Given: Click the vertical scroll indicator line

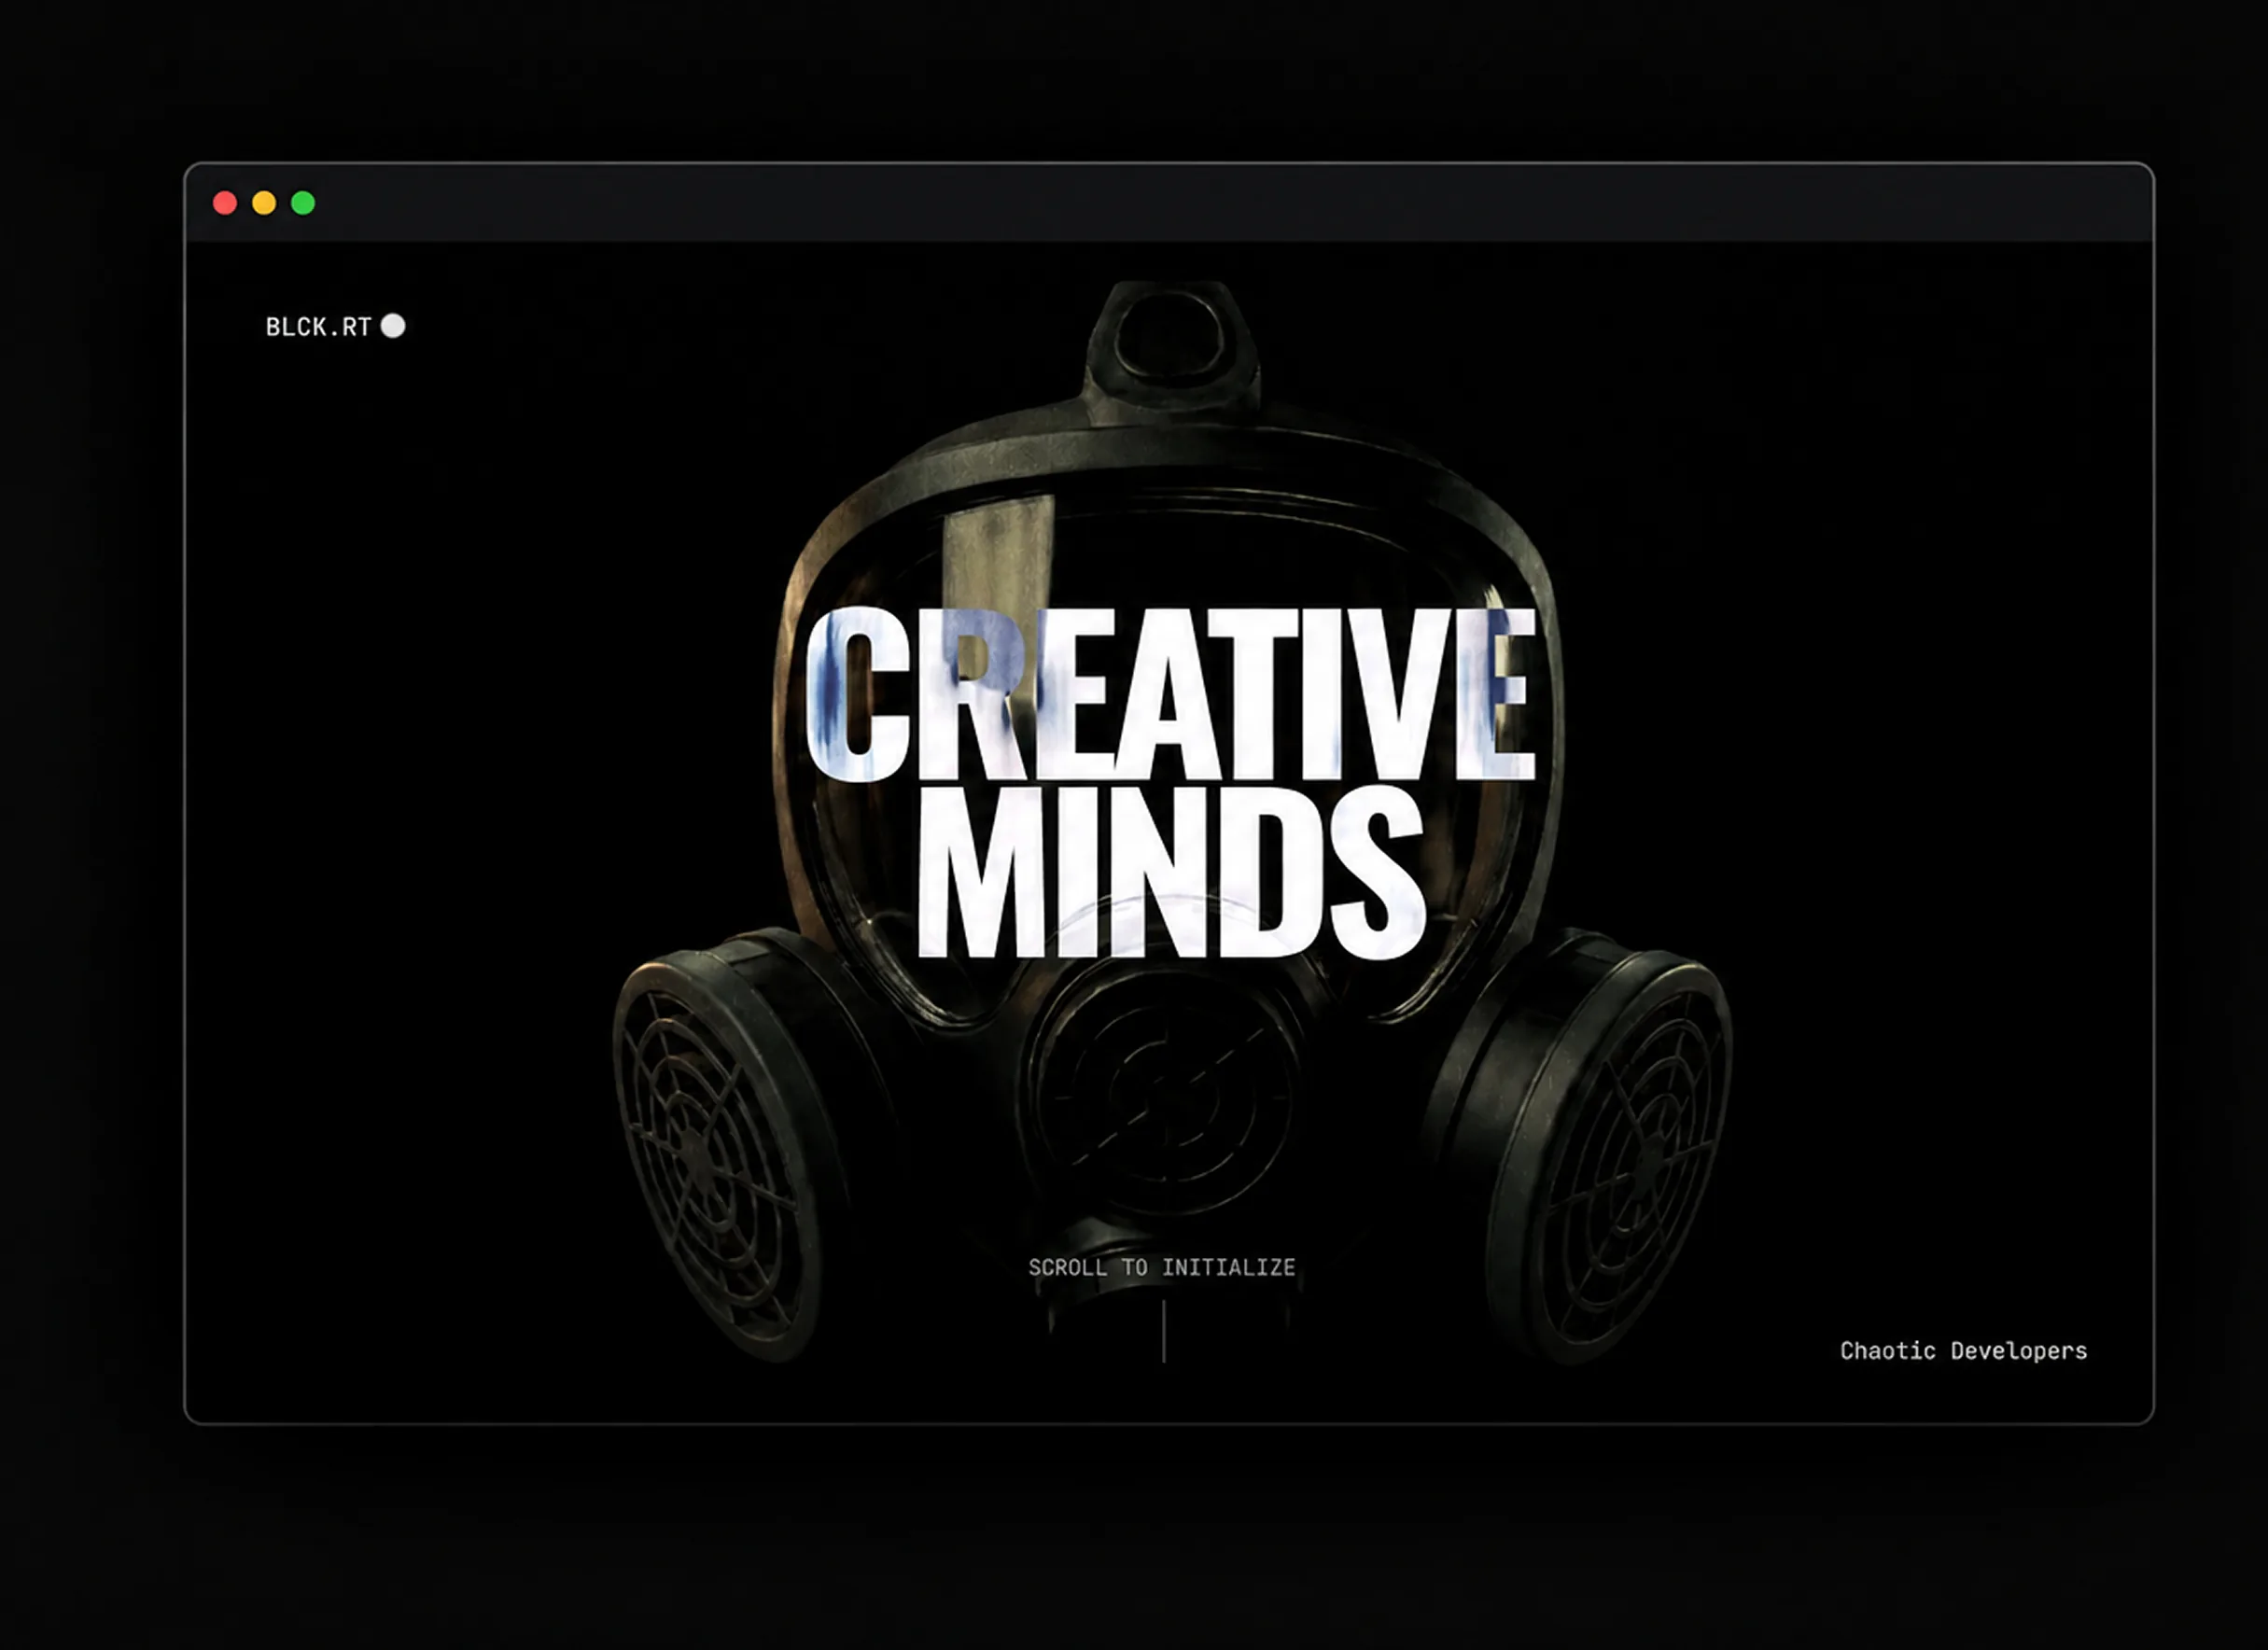Looking at the screenshot, I should click(1164, 1331).
